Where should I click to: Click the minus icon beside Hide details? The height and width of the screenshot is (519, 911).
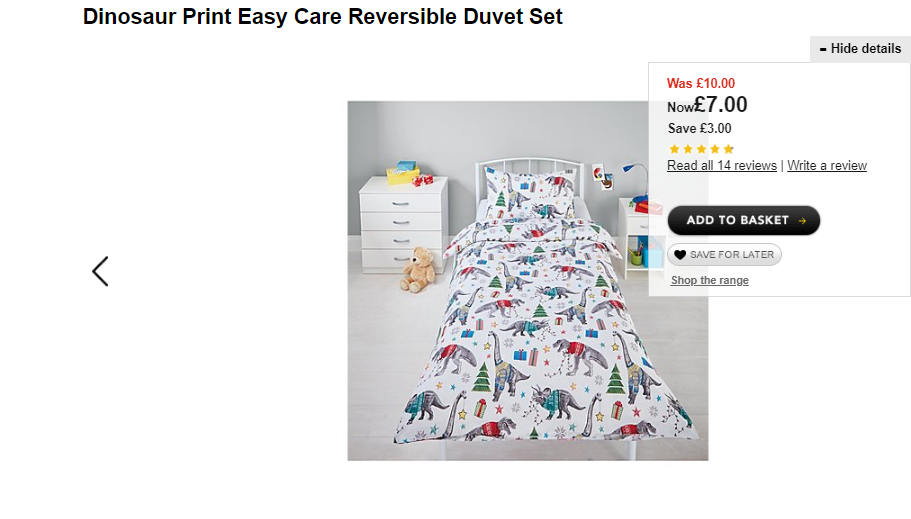click(823, 49)
